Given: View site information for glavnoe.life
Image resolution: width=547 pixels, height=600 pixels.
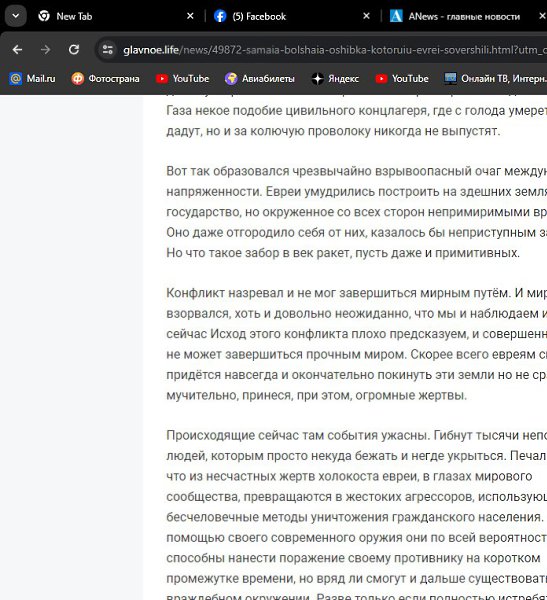Looking at the screenshot, I should (108, 50).
